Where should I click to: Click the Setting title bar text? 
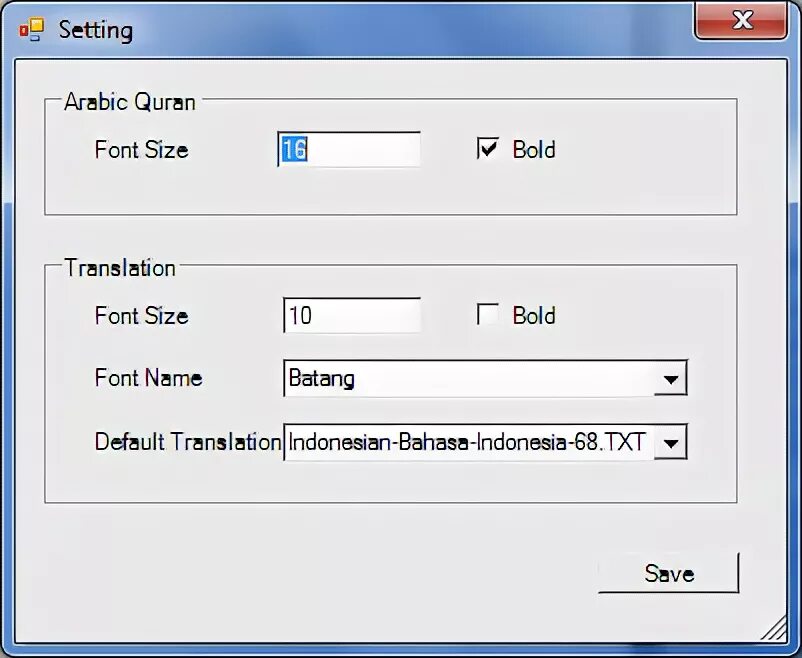96,30
